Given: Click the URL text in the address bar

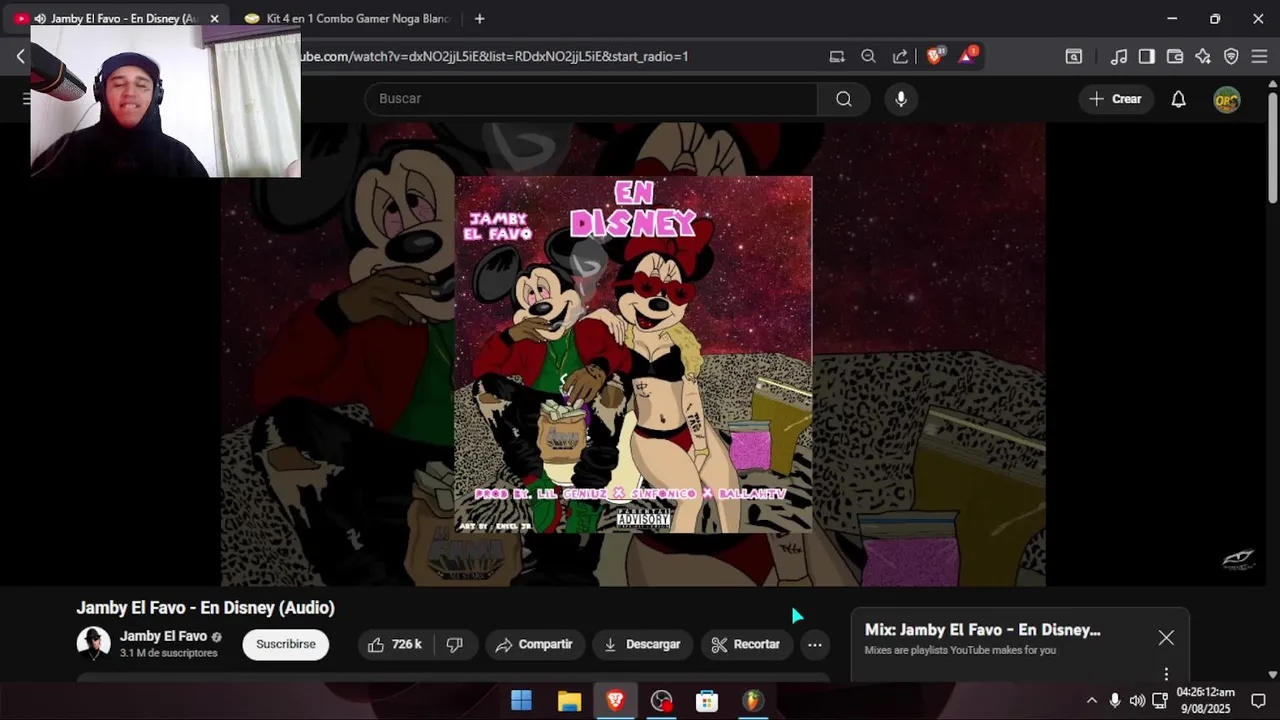Looking at the screenshot, I should coord(494,57).
